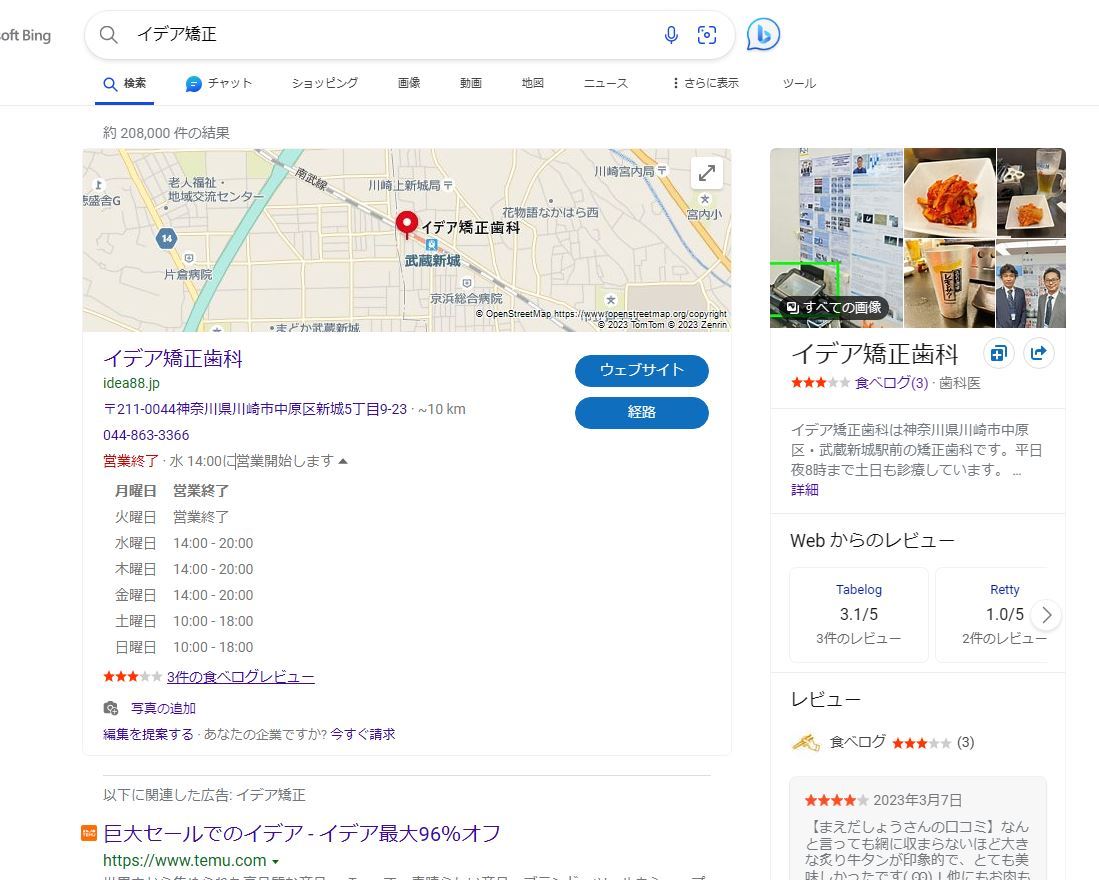
Task: Click phone number 044-863-3366
Action: [146, 435]
